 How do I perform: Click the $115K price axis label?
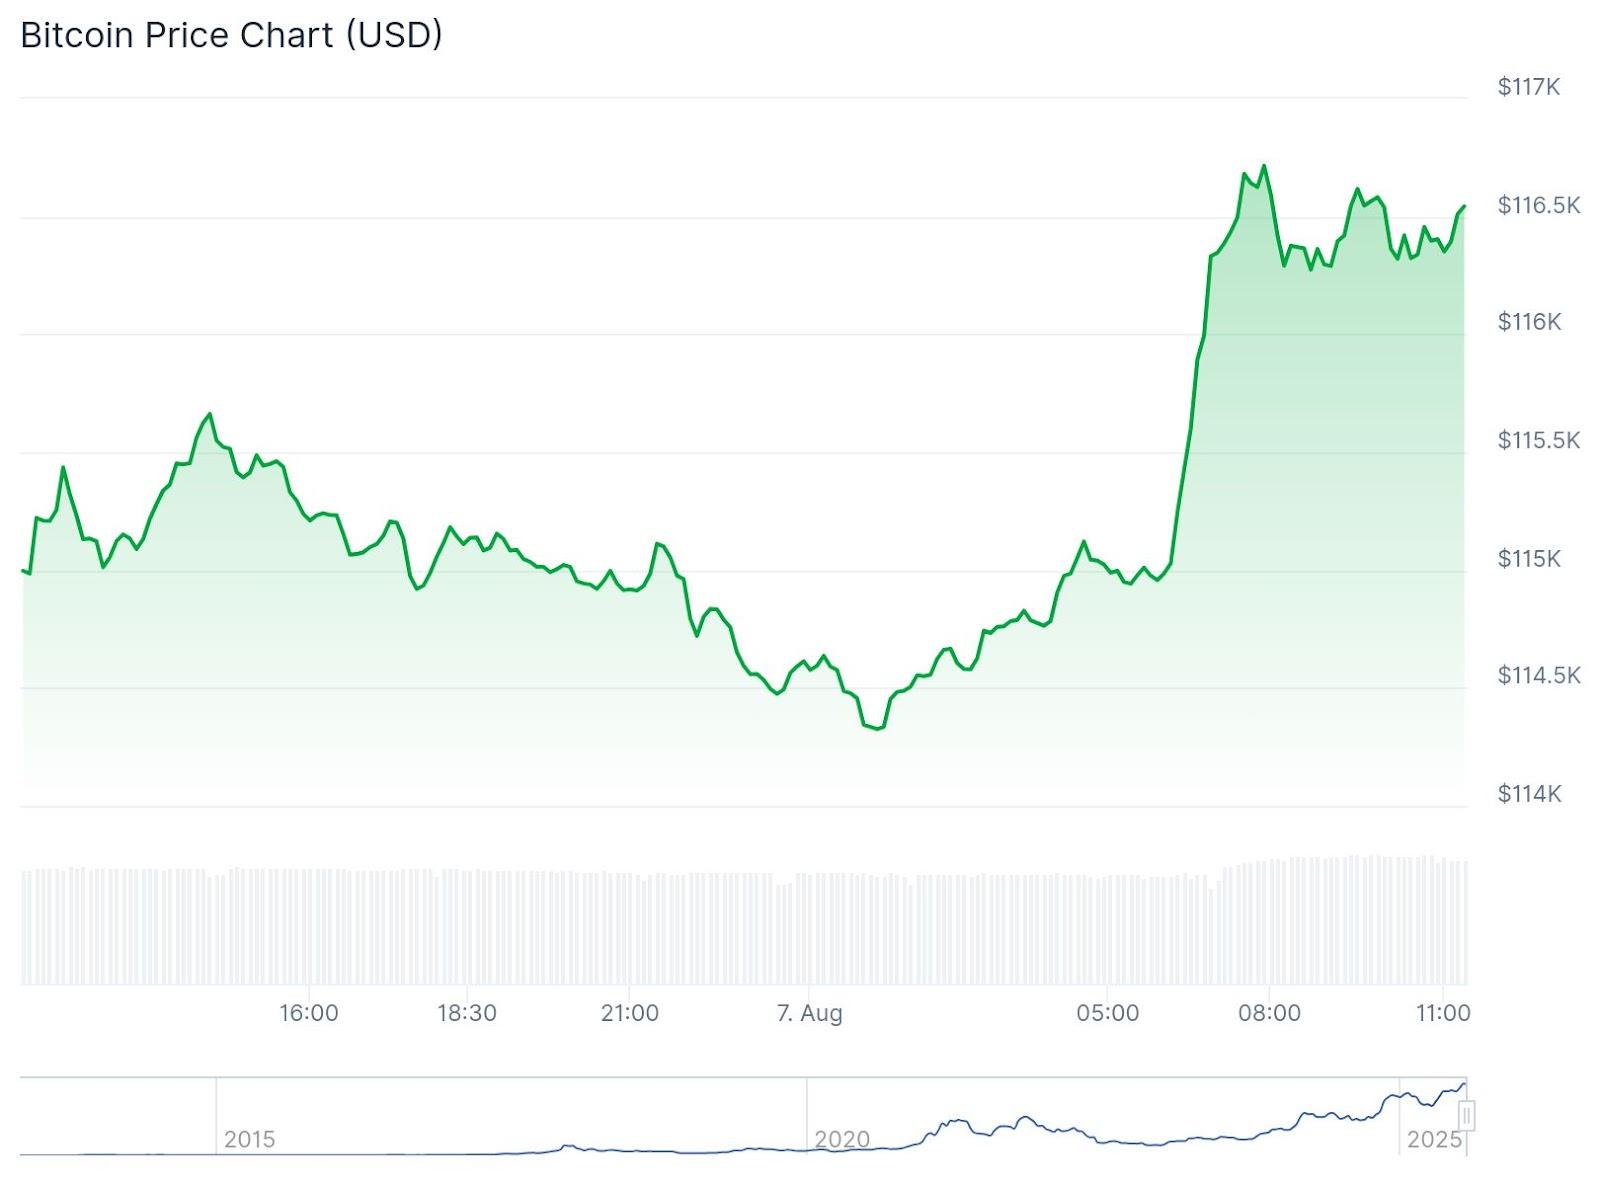click(x=1528, y=558)
